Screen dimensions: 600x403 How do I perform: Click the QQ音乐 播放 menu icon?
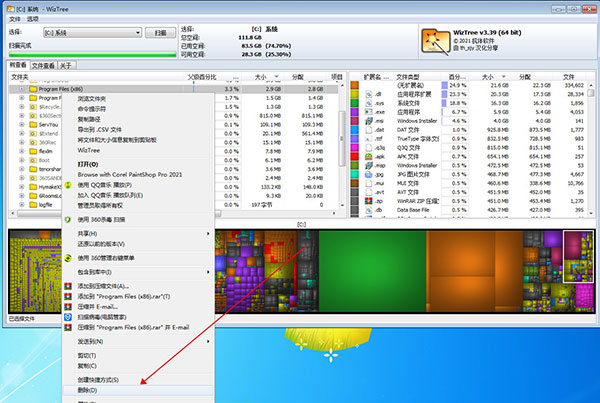pyautogui.click(x=69, y=184)
